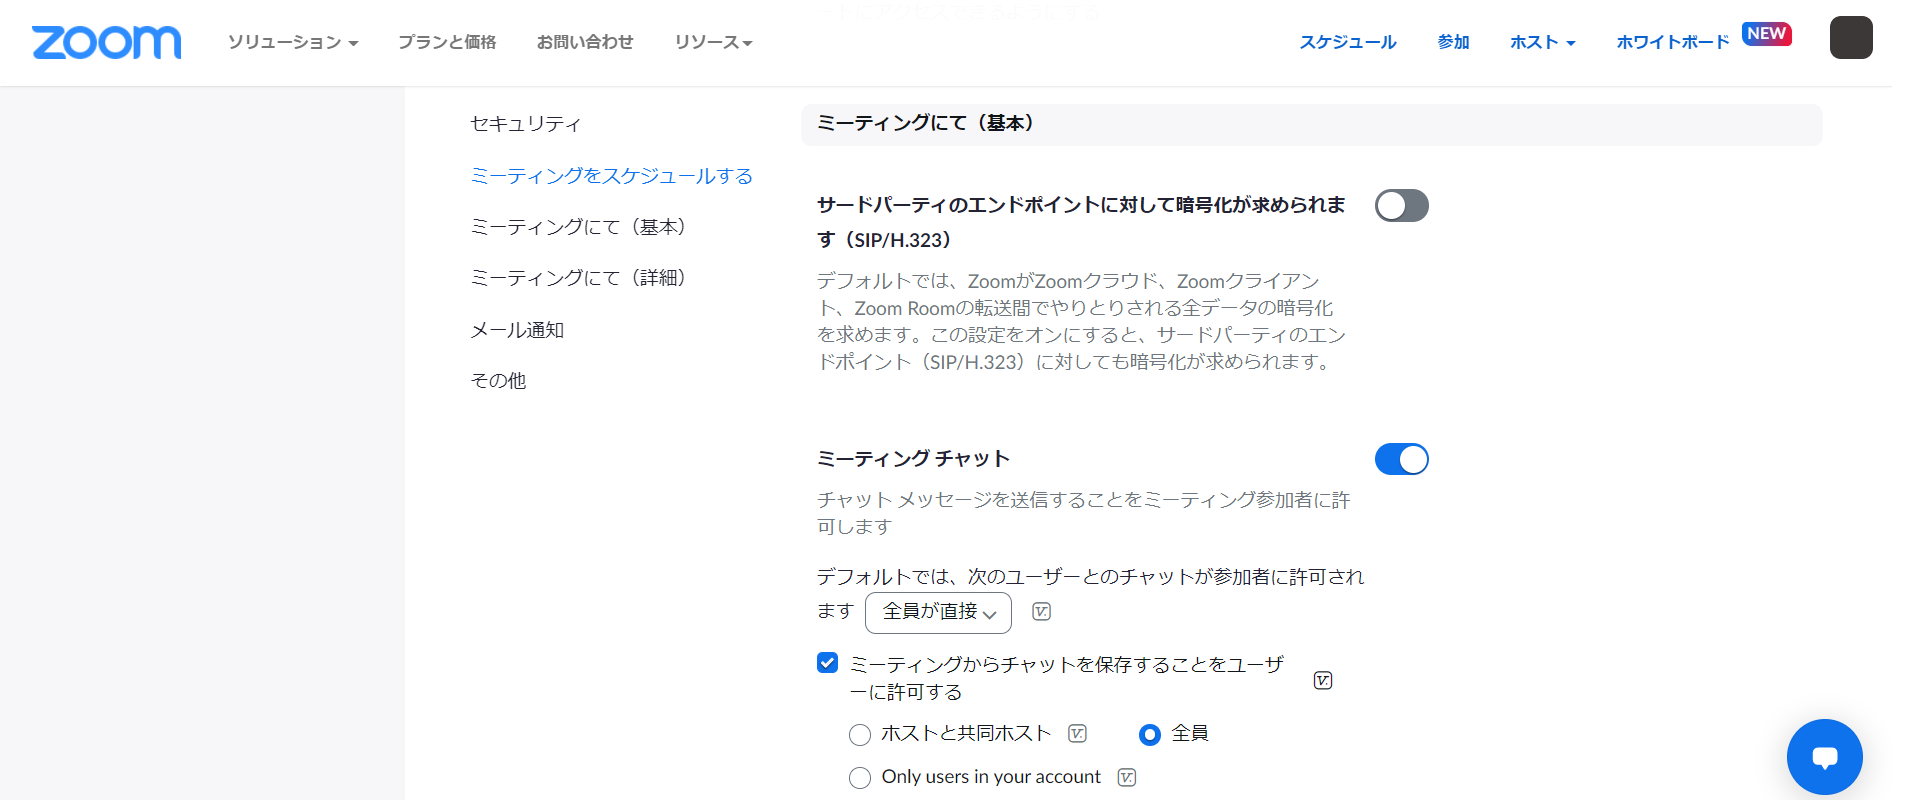Viewport: 1908px width, 800px height.
Task: Click info icon beside 全員が直接 dropdown
Action: pyautogui.click(x=1041, y=612)
